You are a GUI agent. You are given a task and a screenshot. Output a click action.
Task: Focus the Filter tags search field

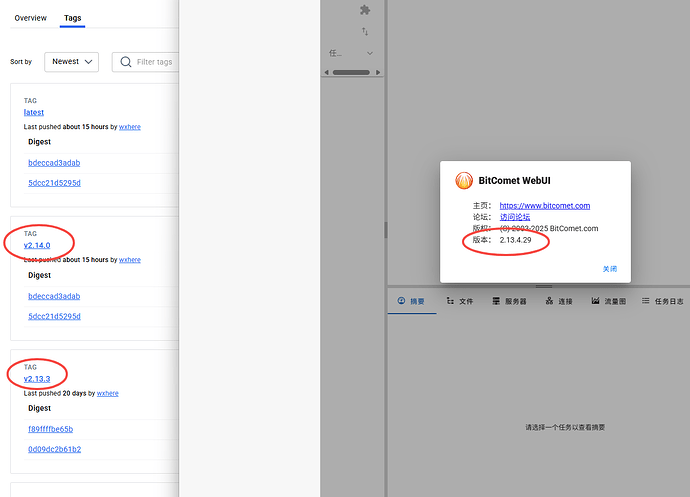click(145, 62)
